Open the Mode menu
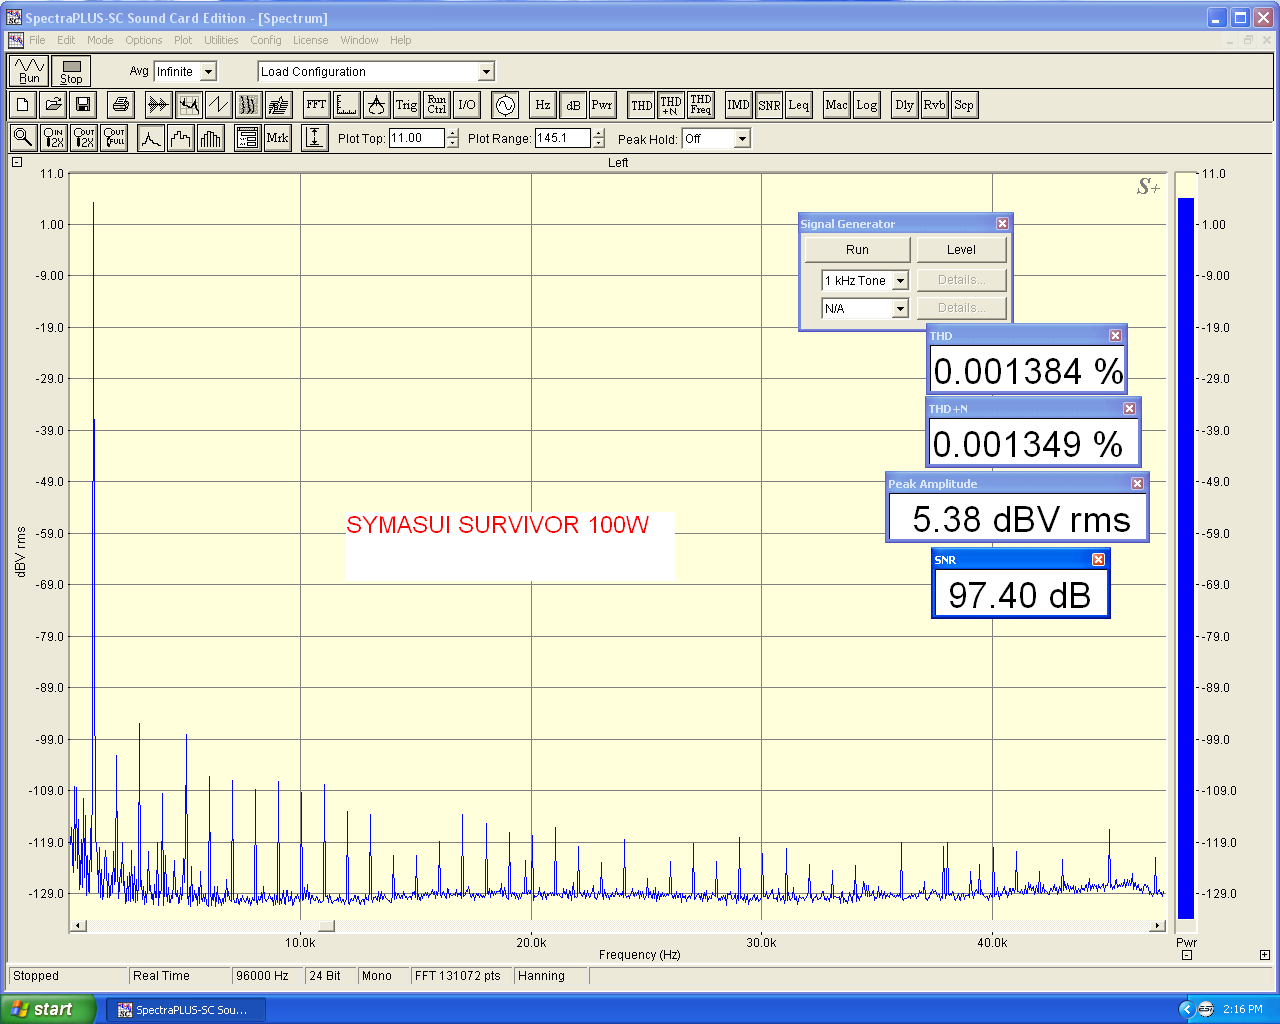 click(100, 40)
